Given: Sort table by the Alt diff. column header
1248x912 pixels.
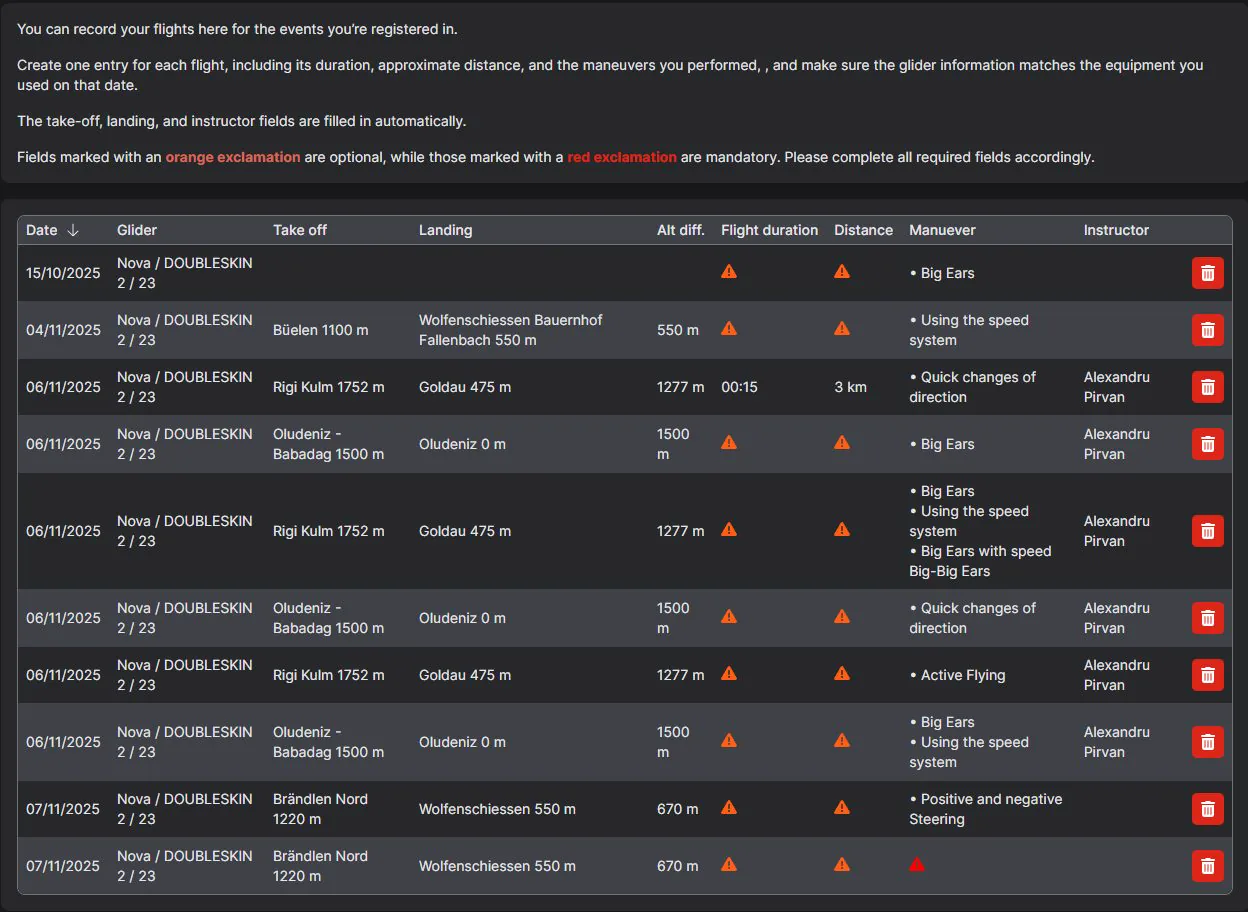Looking at the screenshot, I should [681, 230].
